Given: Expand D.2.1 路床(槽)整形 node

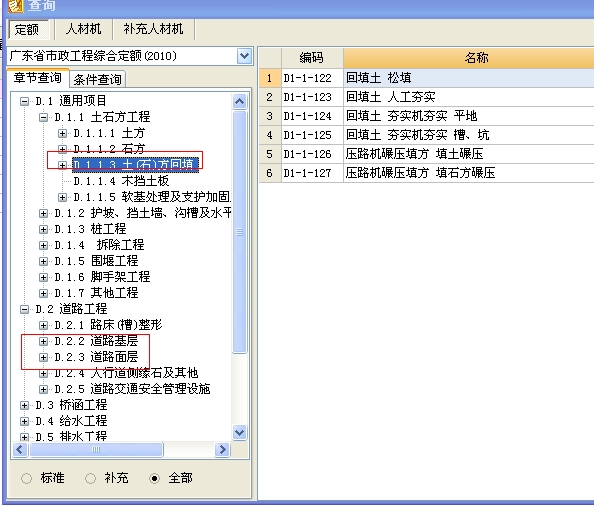Looking at the screenshot, I should 44,325.
